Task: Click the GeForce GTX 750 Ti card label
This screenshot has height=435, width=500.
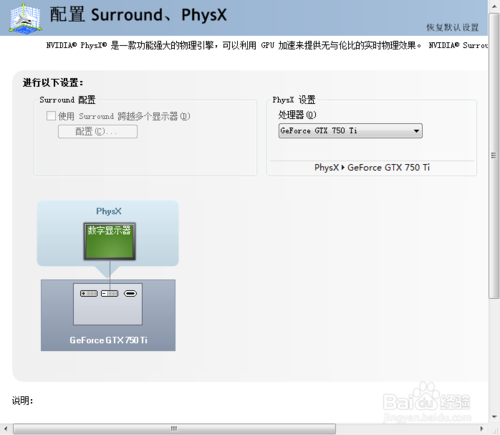Action: [x=108, y=340]
